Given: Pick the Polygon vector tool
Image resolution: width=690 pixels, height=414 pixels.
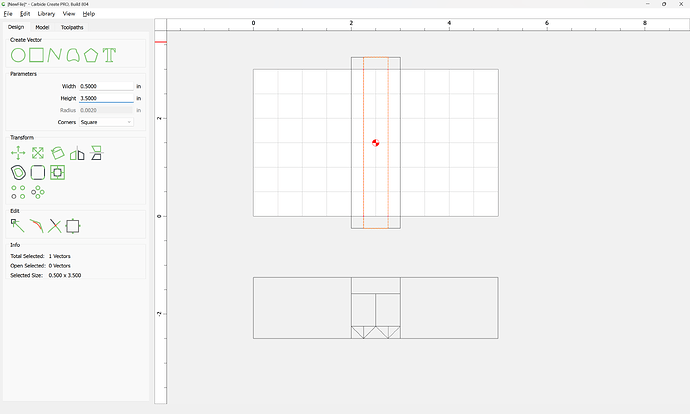Looking at the screenshot, I should pos(91,55).
